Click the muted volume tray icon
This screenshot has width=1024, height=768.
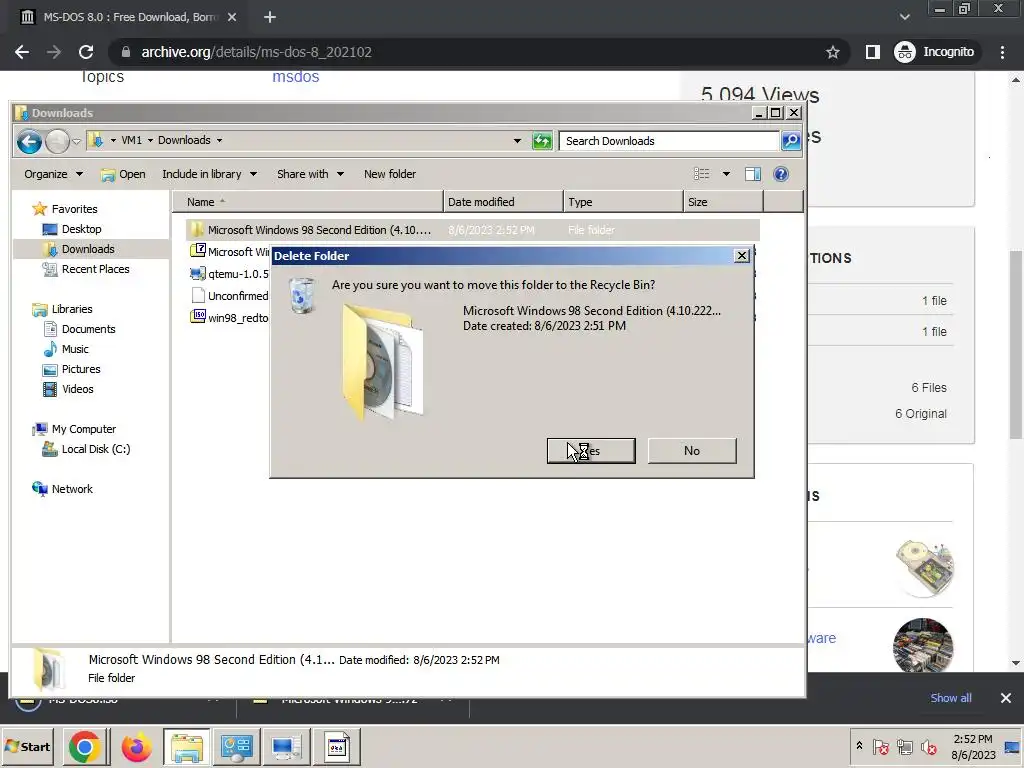pos(928,747)
